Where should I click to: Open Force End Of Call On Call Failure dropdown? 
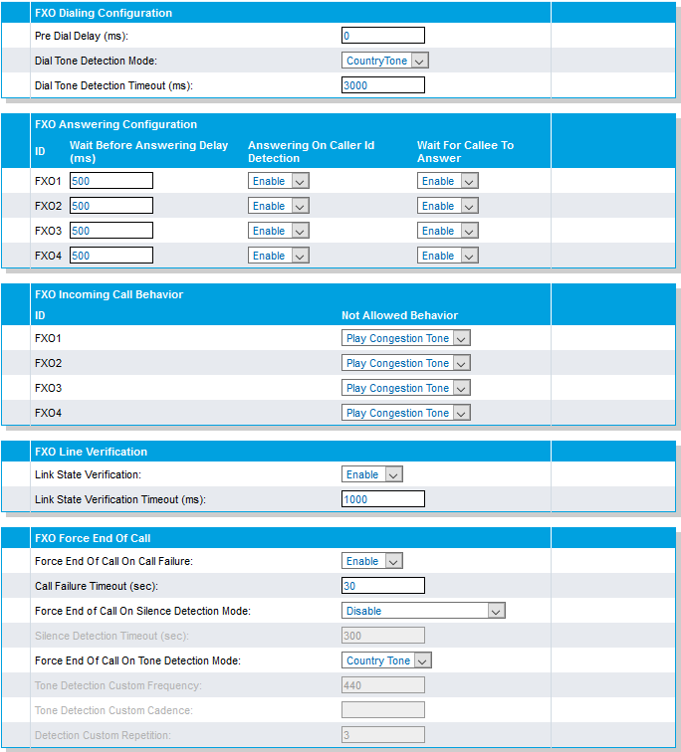click(372, 561)
